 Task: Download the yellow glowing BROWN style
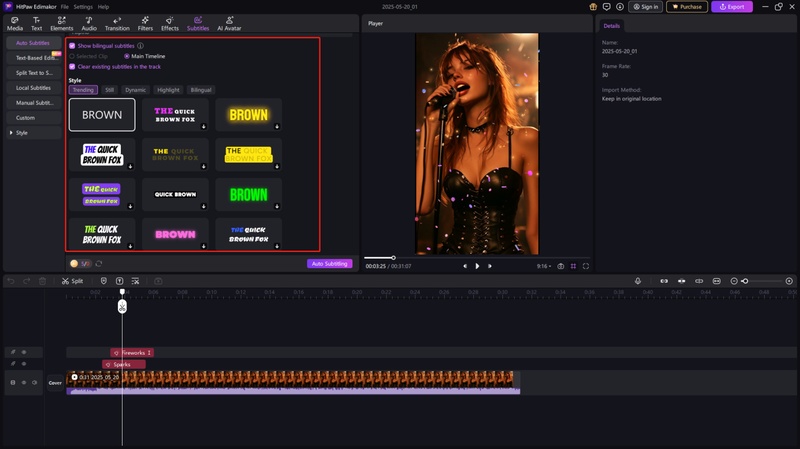[x=277, y=127]
